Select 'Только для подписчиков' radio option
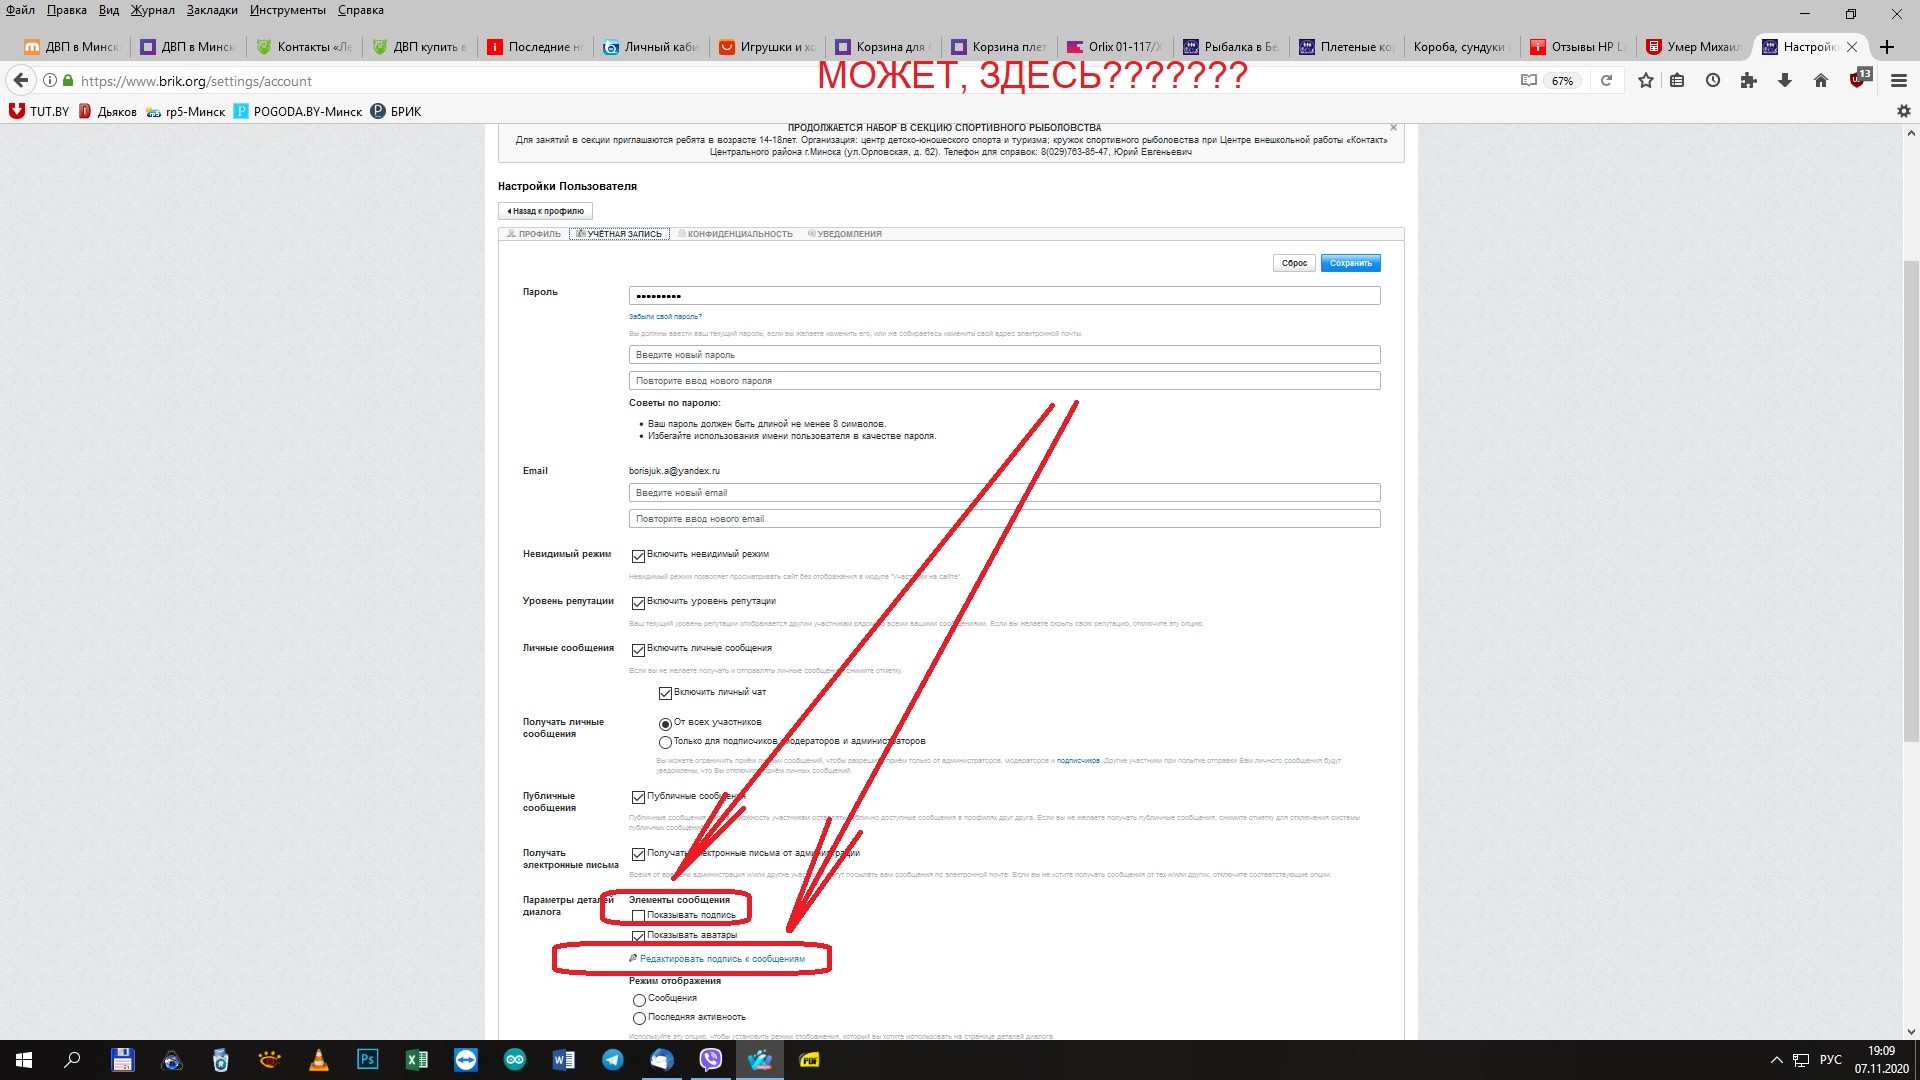This screenshot has height=1080, width=1920. click(665, 742)
